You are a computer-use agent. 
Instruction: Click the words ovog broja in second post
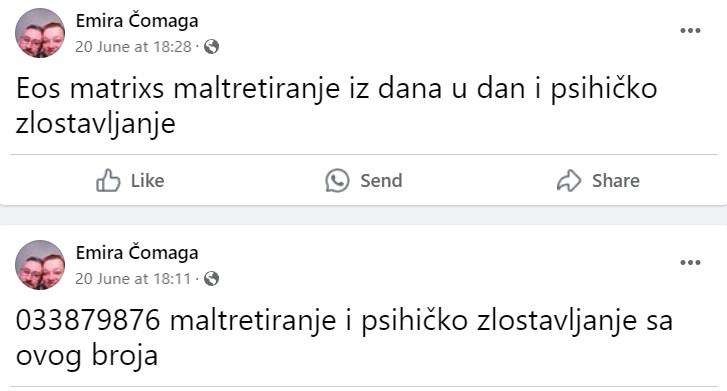pyautogui.click(x=87, y=356)
